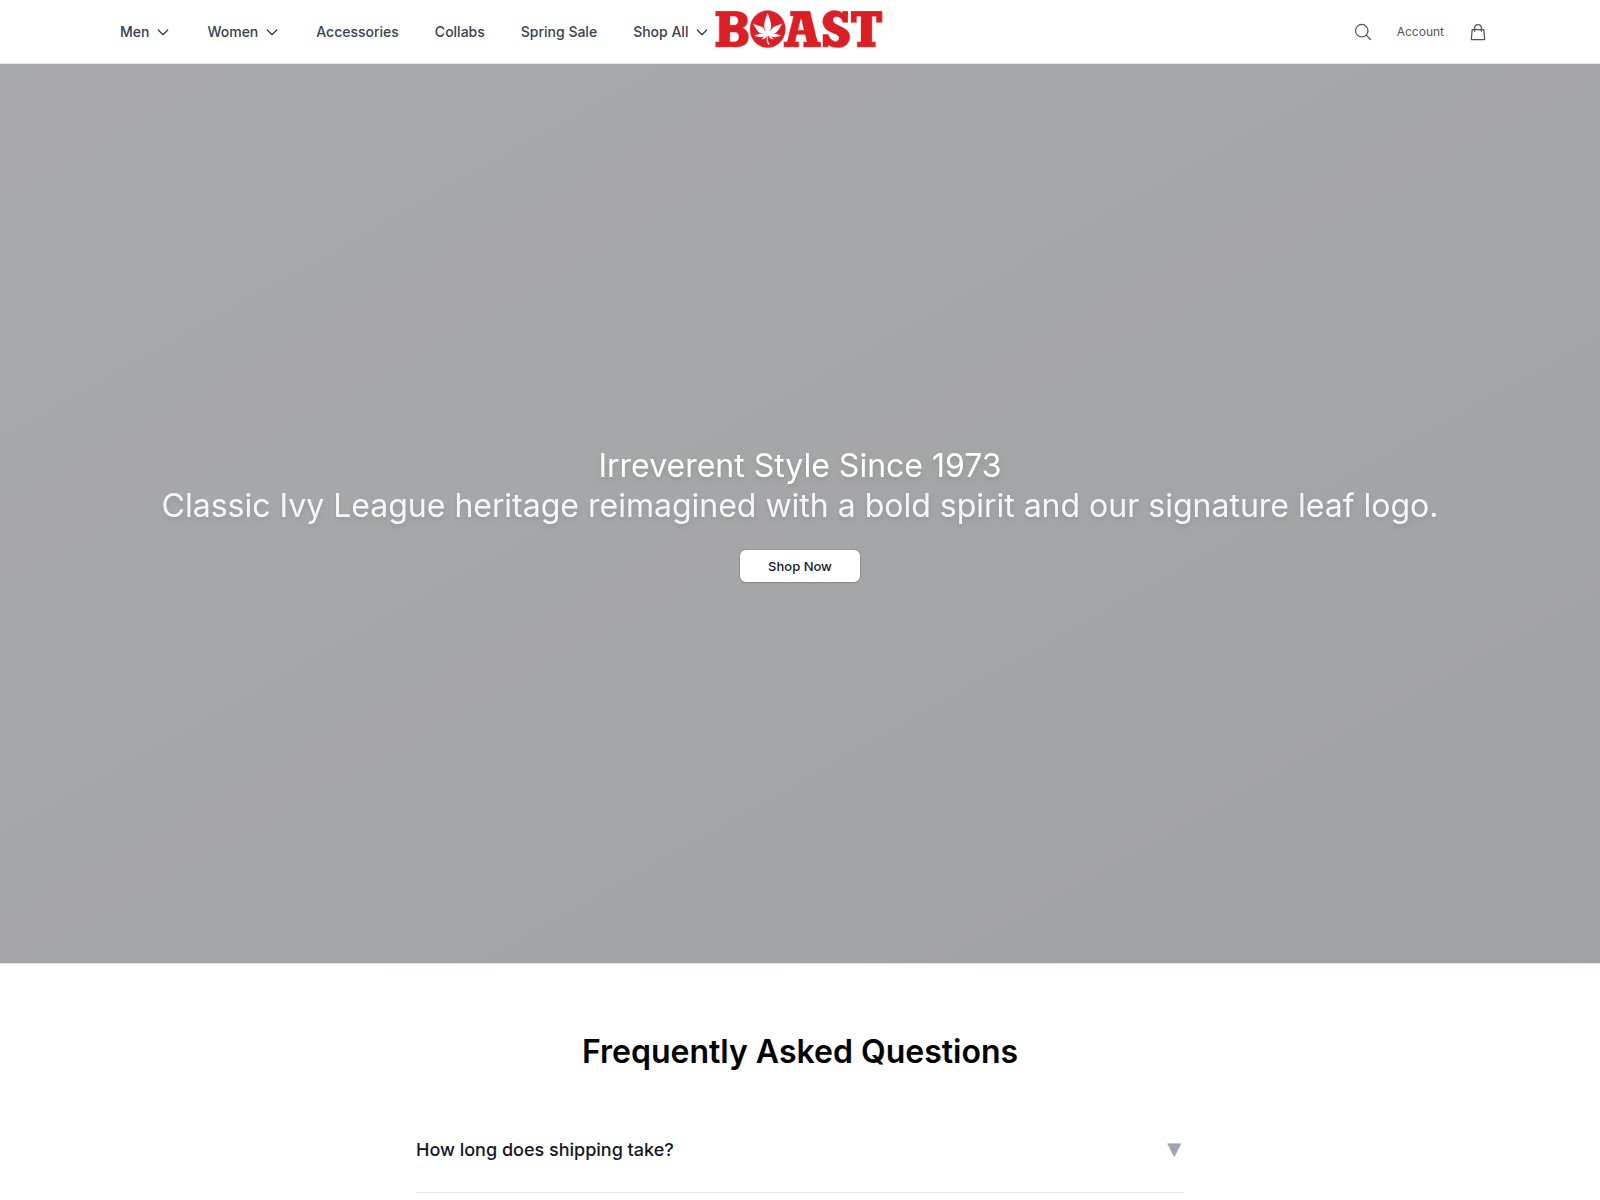Viewport: 1600px width, 1200px height.
Task: Click the Classic Ivy League heritage tagline
Action: 800,506
